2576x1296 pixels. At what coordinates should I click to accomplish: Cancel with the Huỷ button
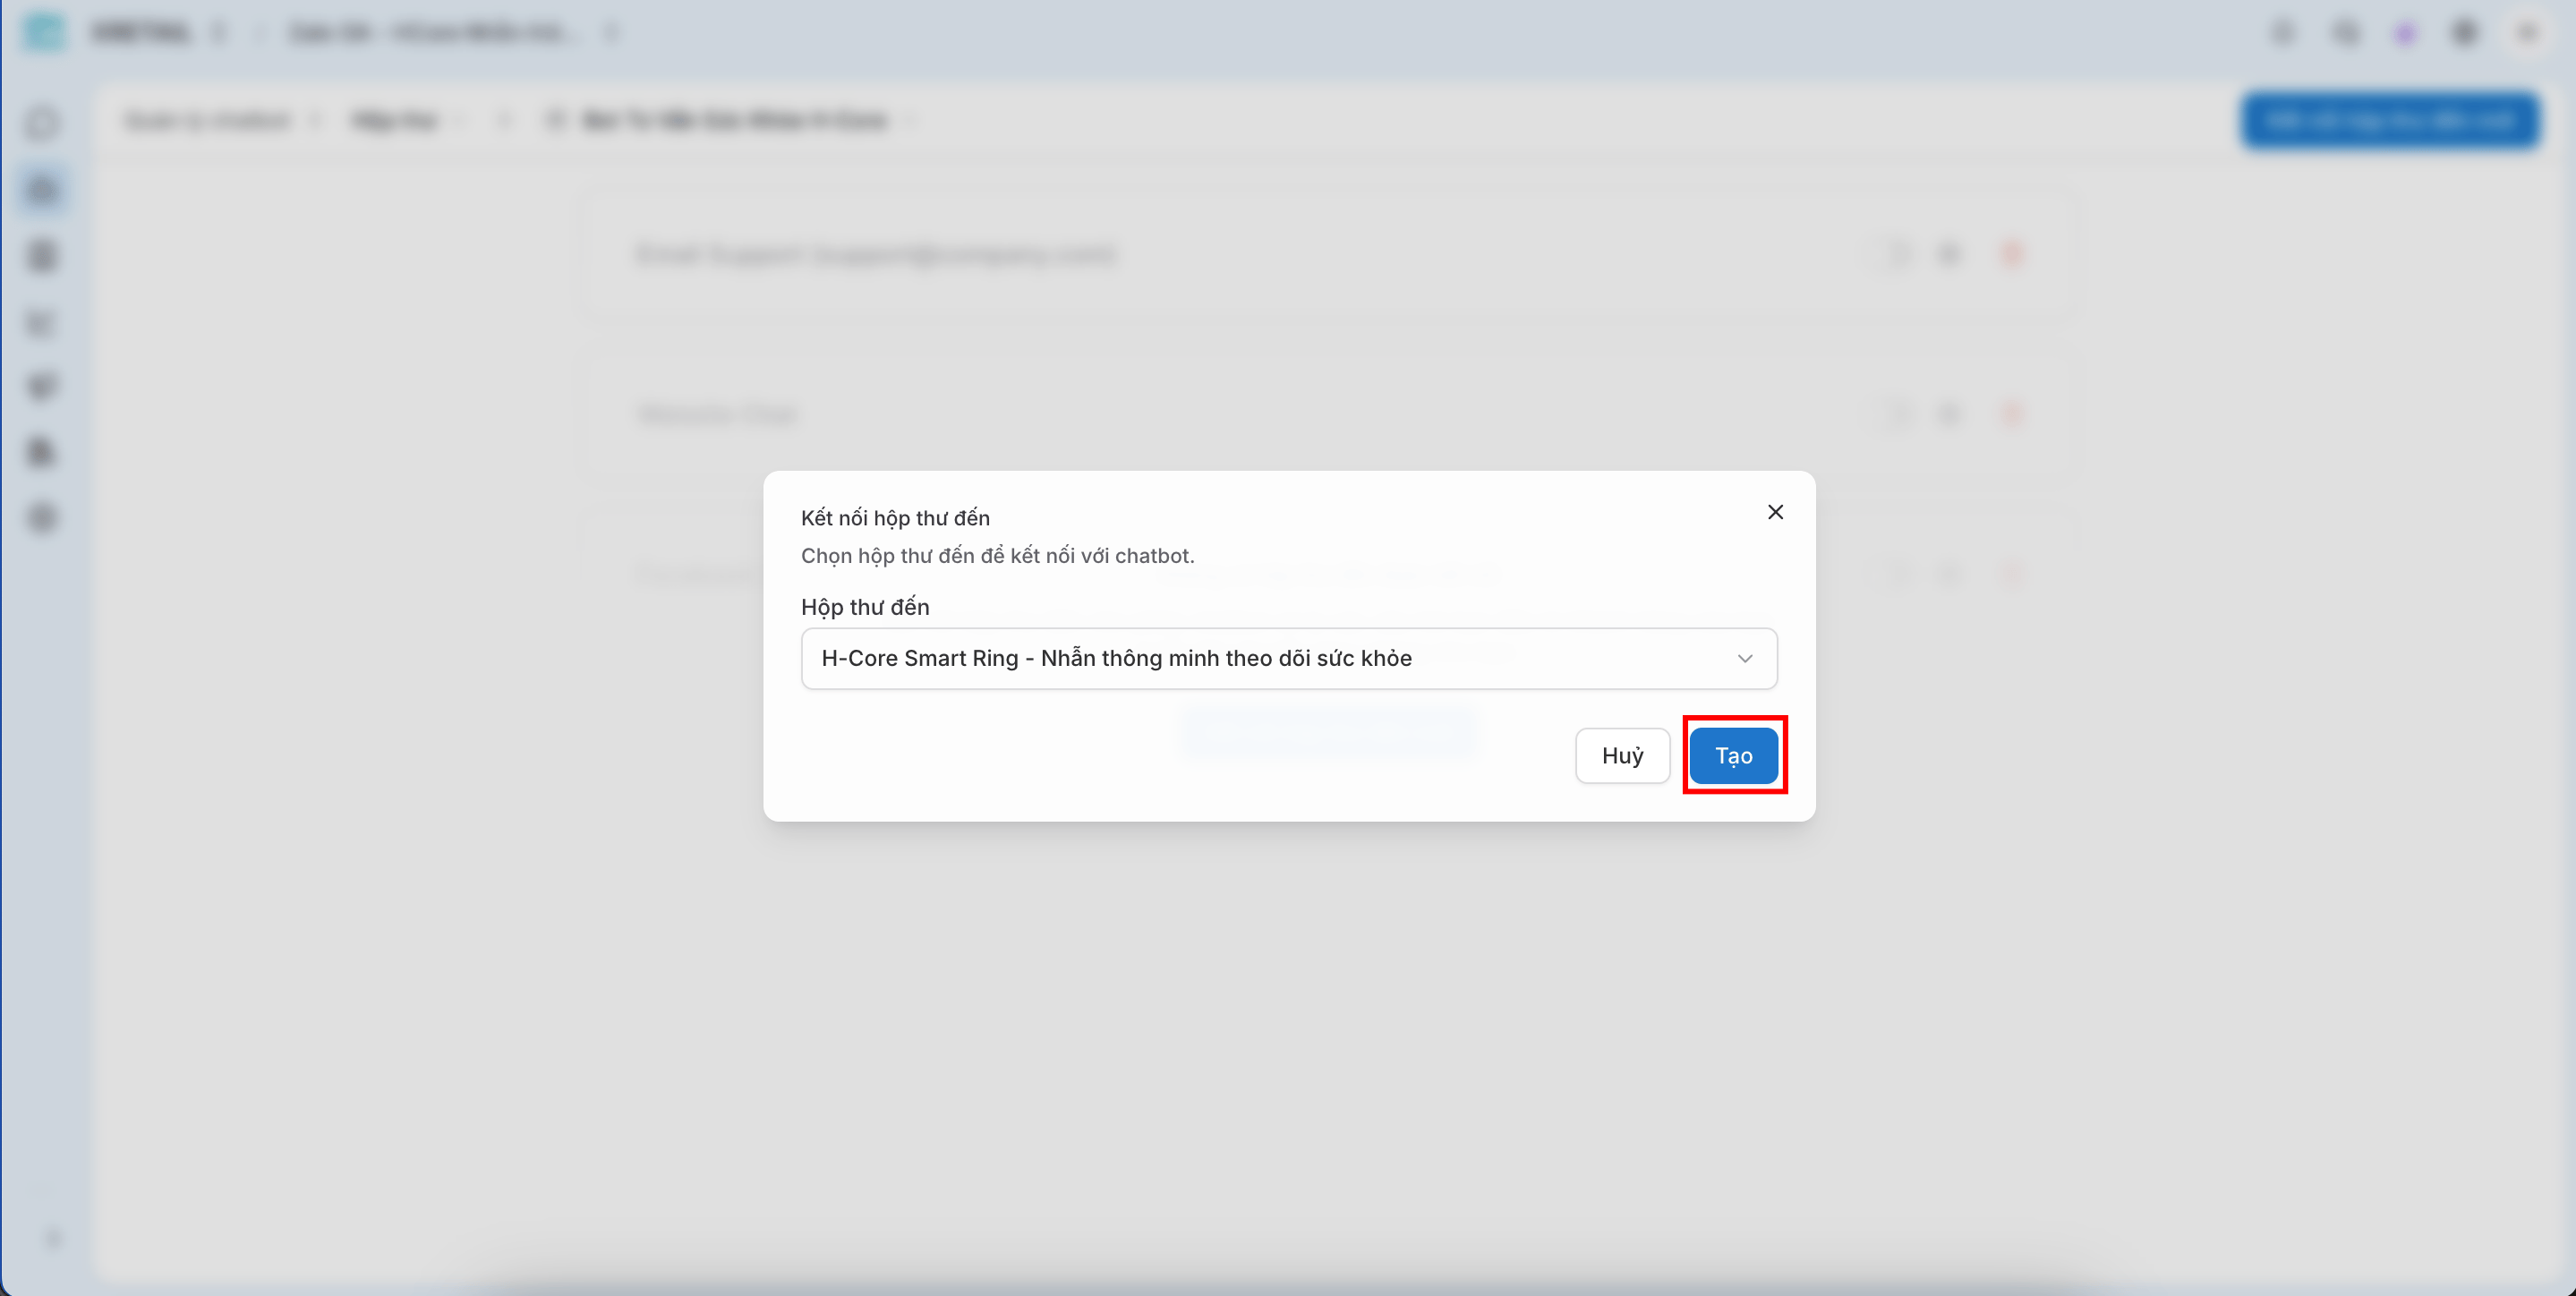coord(1622,755)
